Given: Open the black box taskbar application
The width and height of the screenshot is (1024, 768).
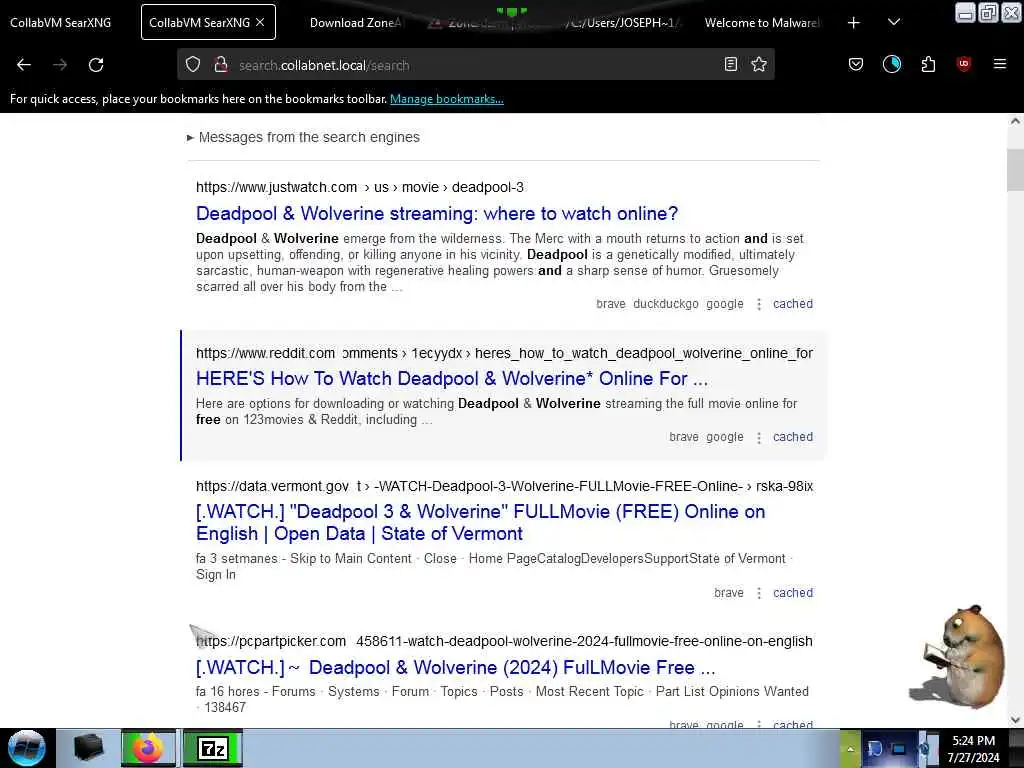Looking at the screenshot, I should 89,748.
